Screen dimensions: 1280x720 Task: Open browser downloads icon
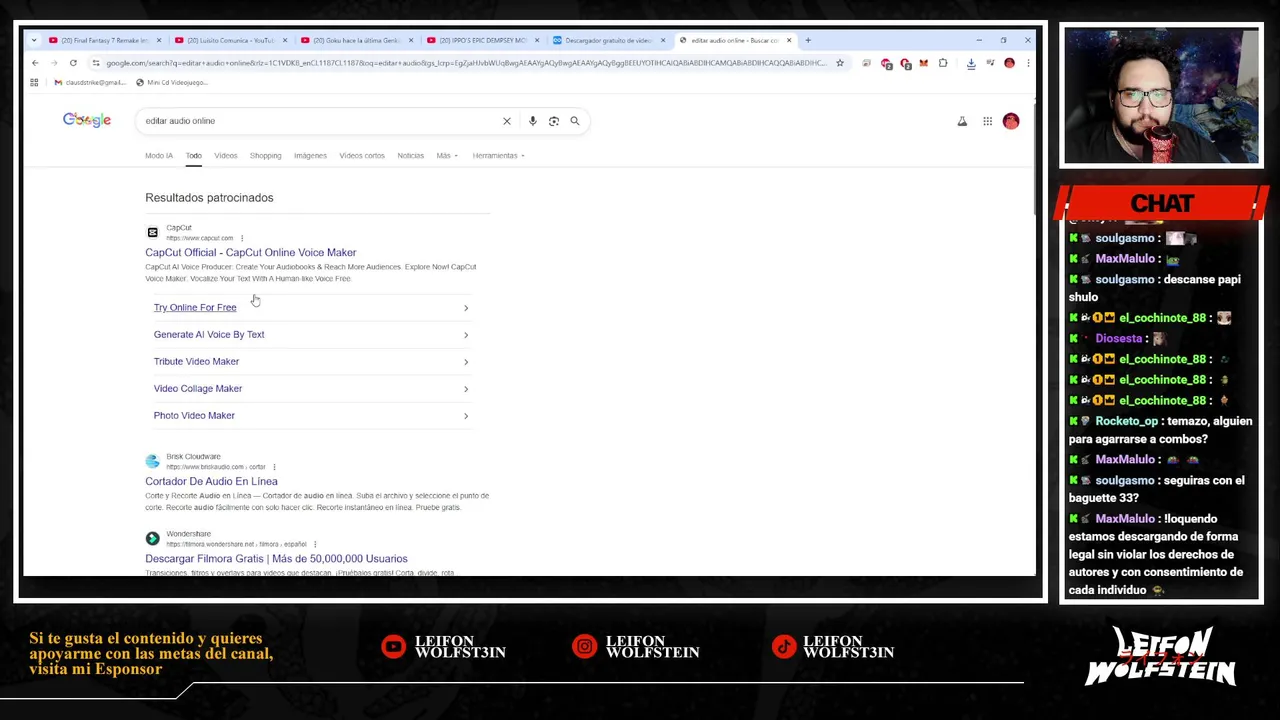click(x=971, y=63)
